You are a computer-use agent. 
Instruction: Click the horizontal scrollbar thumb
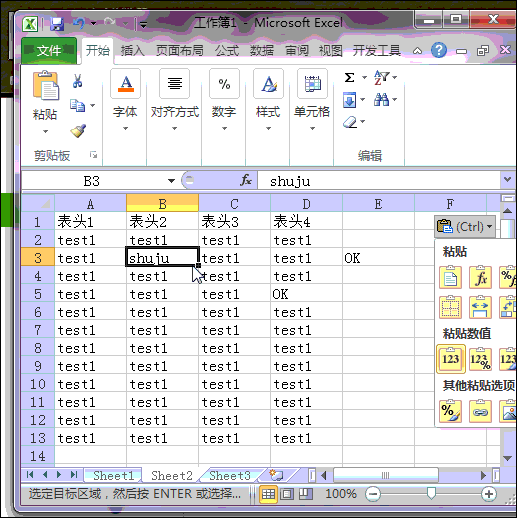pos(385,475)
